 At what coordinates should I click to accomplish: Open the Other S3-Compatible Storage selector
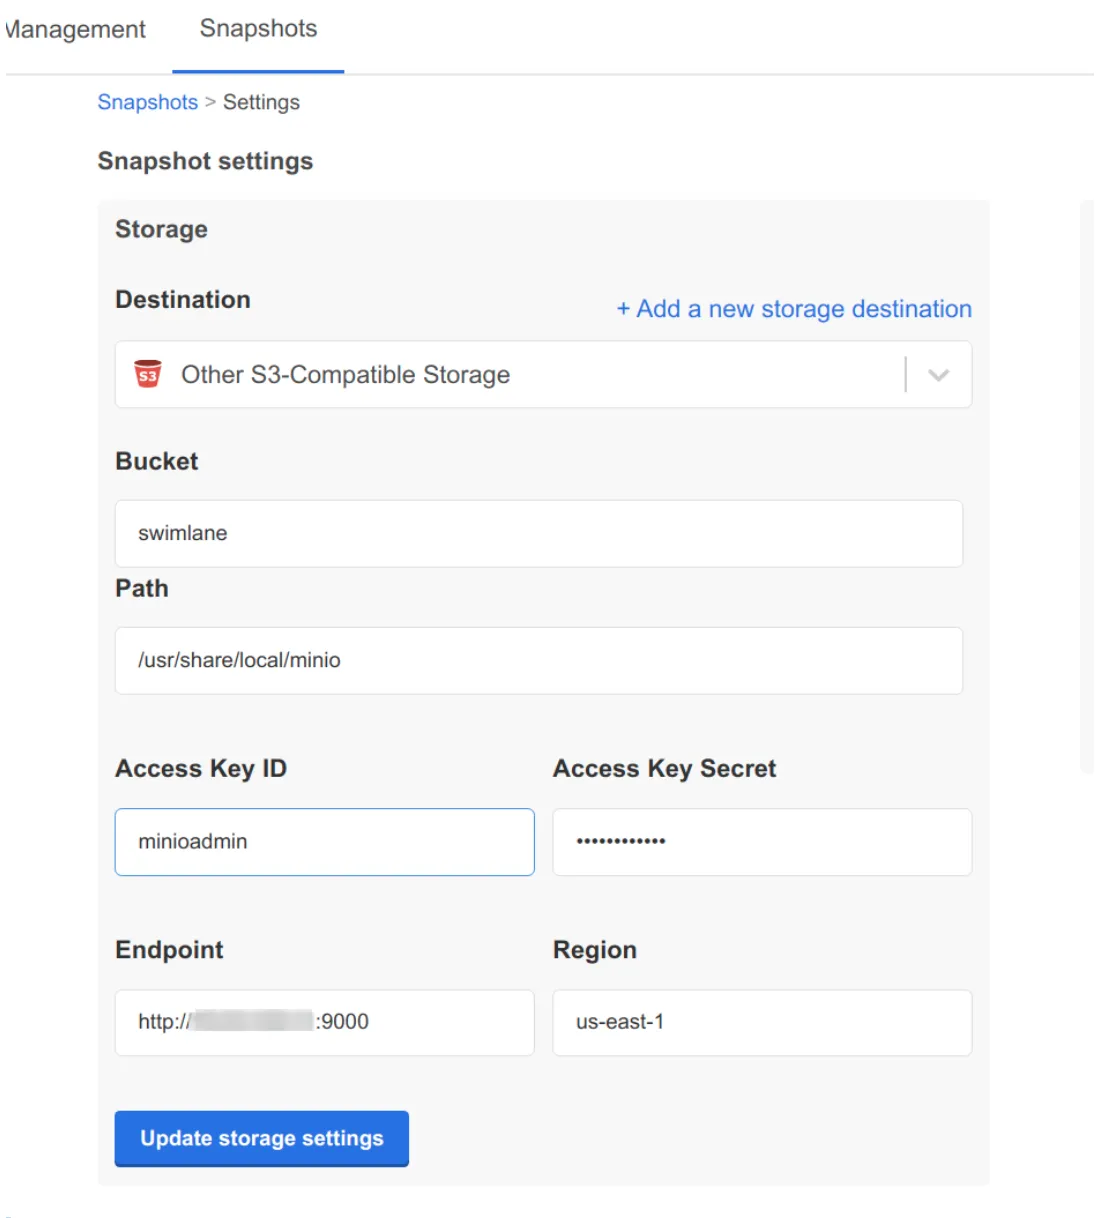click(543, 375)
